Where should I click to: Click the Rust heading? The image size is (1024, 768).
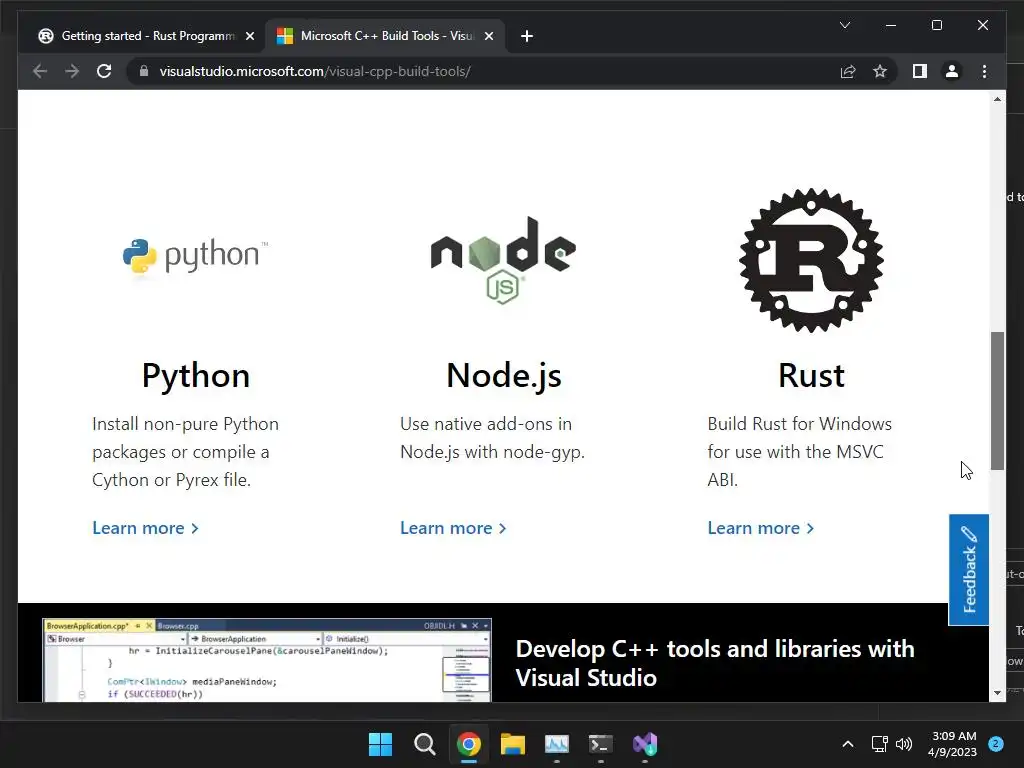(x=811, y=376)
